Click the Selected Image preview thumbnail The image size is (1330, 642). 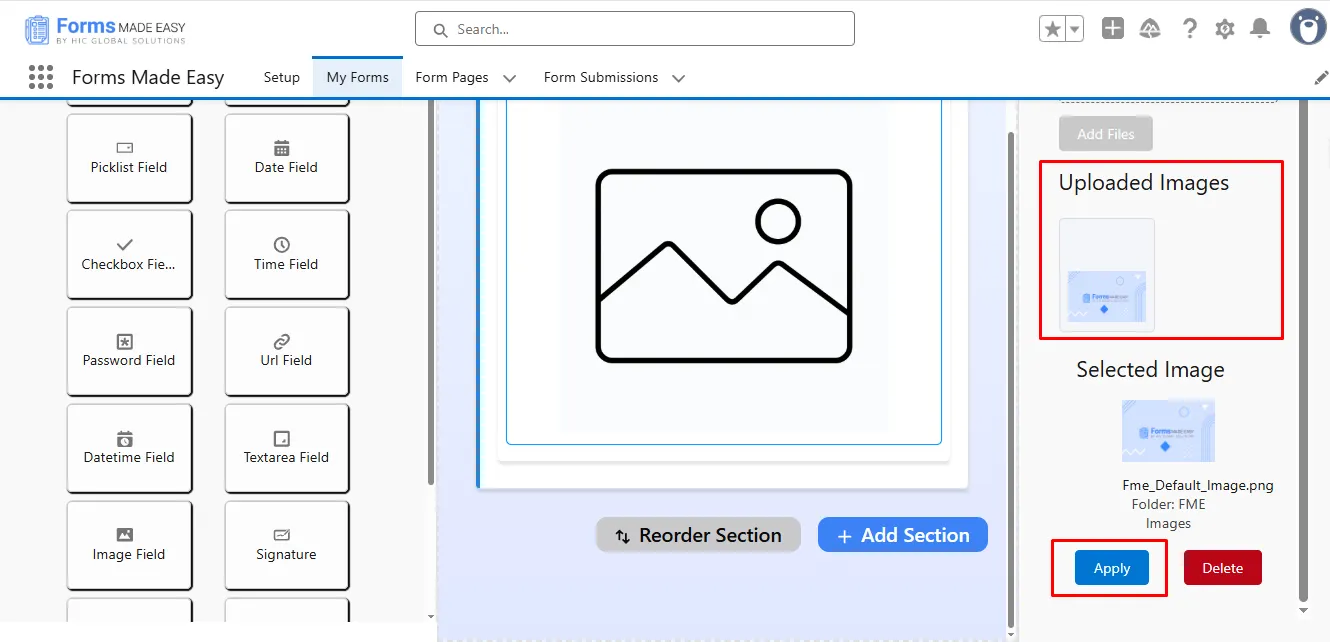coord(1168,430)
